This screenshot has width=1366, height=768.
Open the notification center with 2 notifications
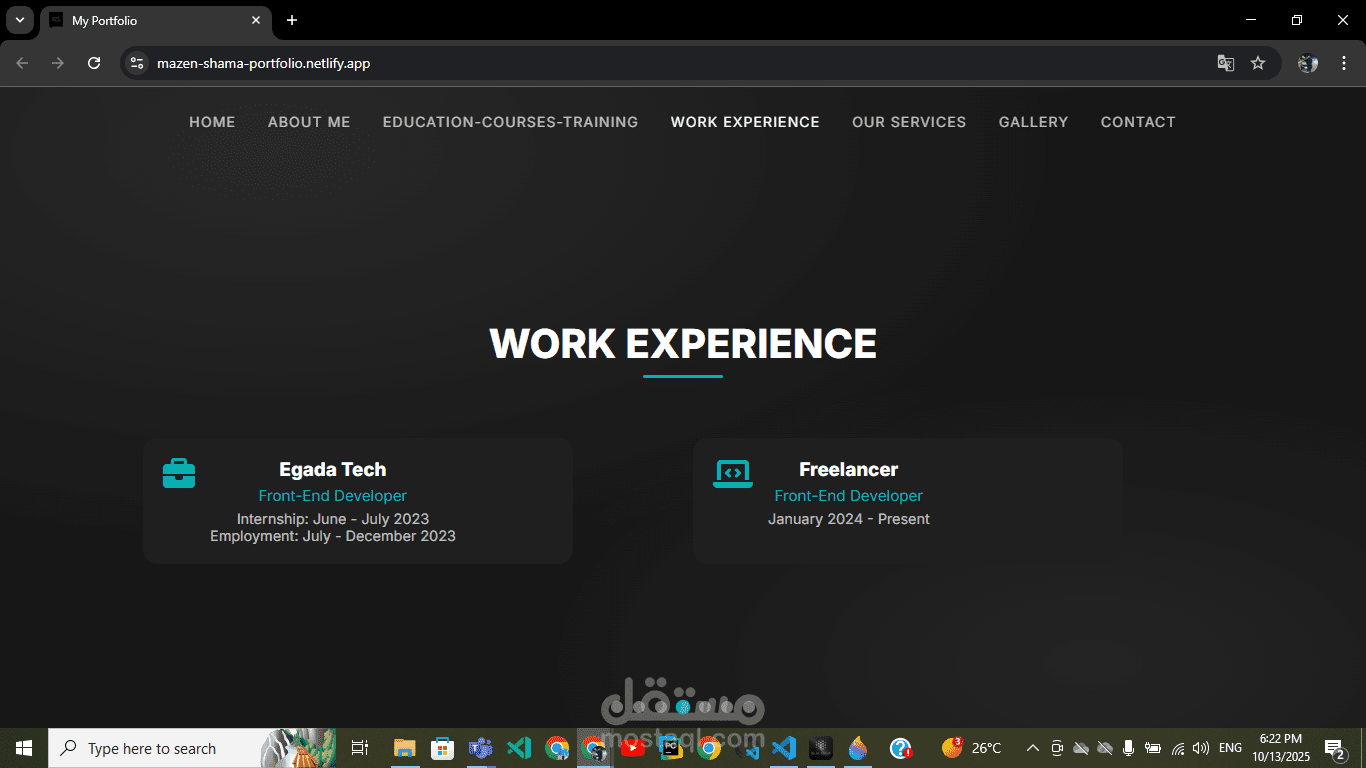coord(1334,748)
